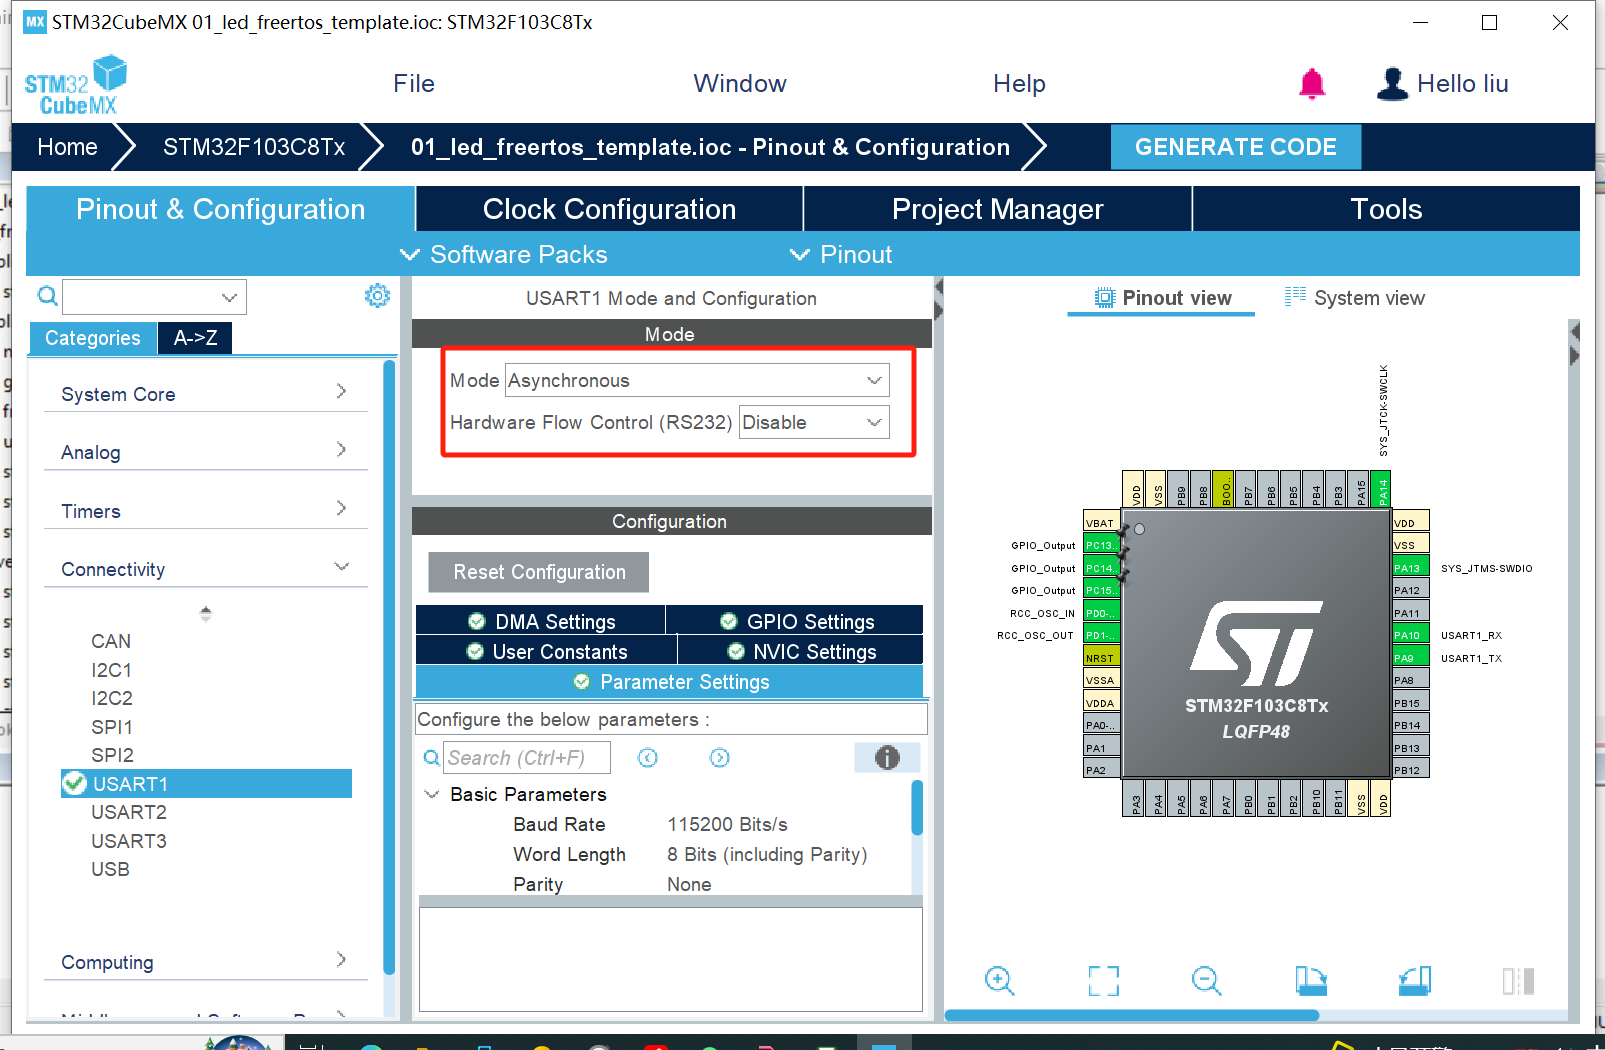Select the PA14 pin on the chip
The width and height of the screenshot is (1605, 1050).
1383,489
